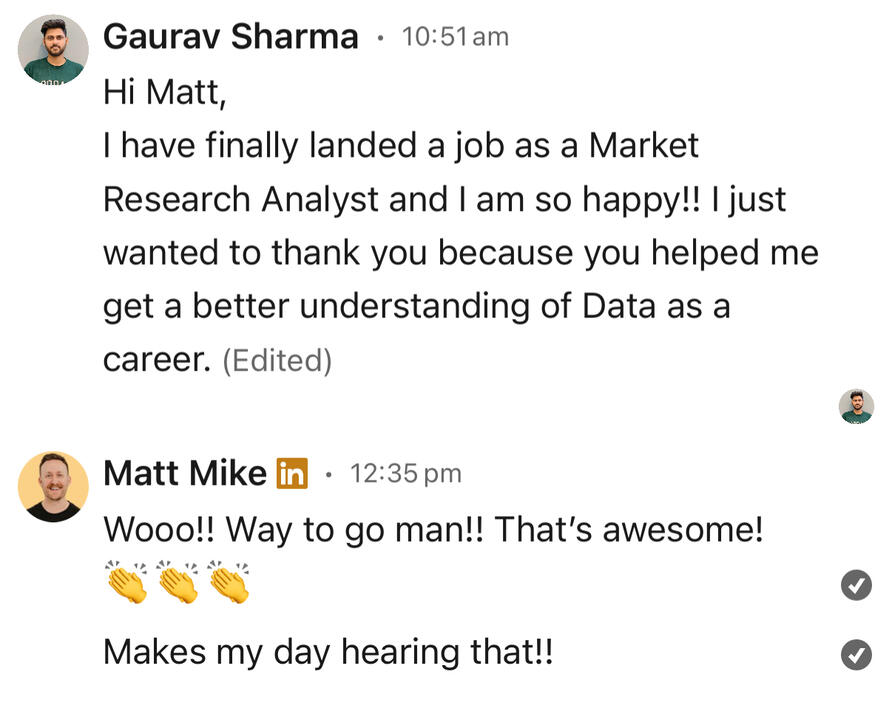The width and height of the screenshot is (892, 717).
Task: Click the Market Research Analyst message text
Action: (400, 172)
